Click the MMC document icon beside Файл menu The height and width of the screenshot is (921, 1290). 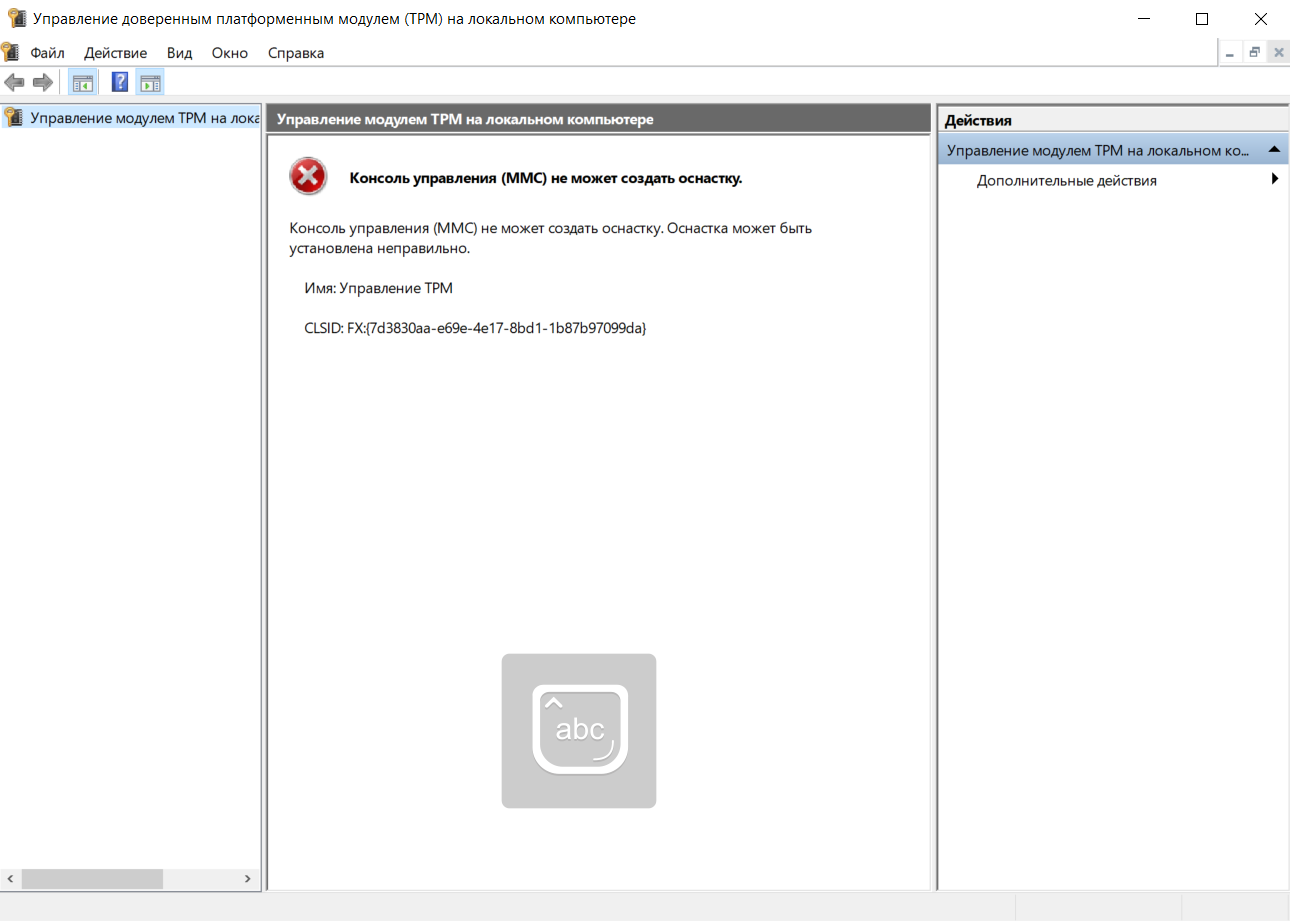pos(10,52)
